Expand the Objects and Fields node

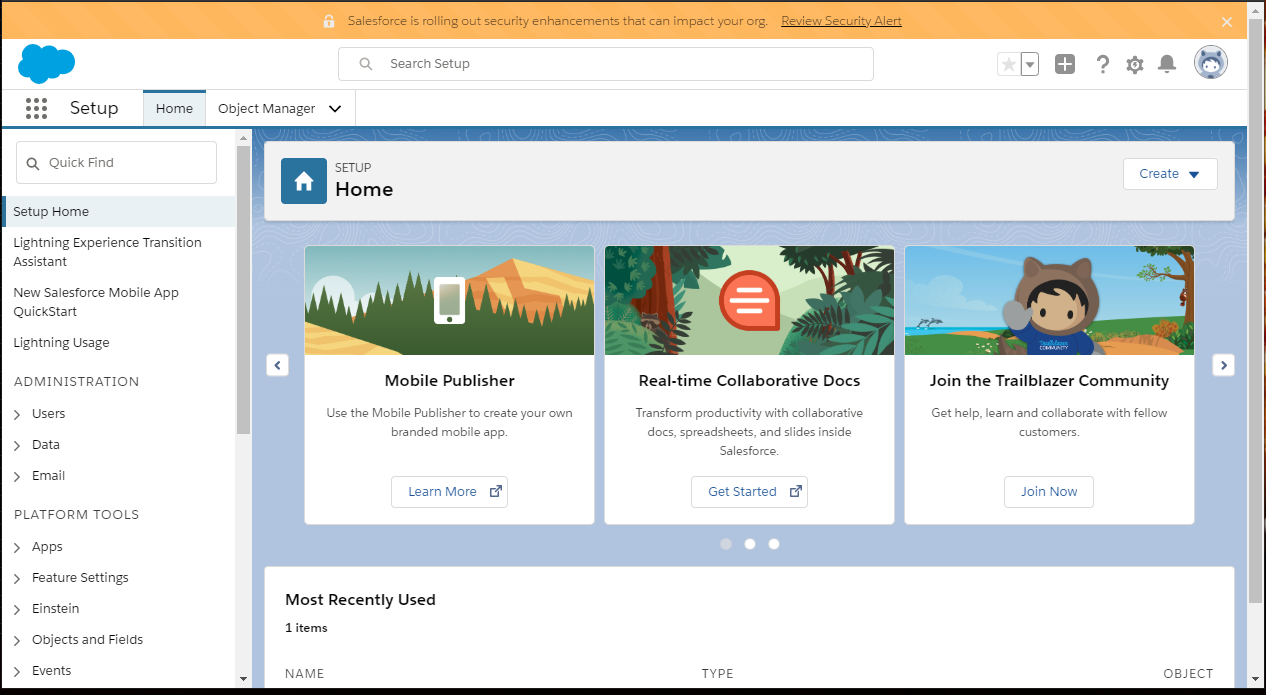pos(17,640)
